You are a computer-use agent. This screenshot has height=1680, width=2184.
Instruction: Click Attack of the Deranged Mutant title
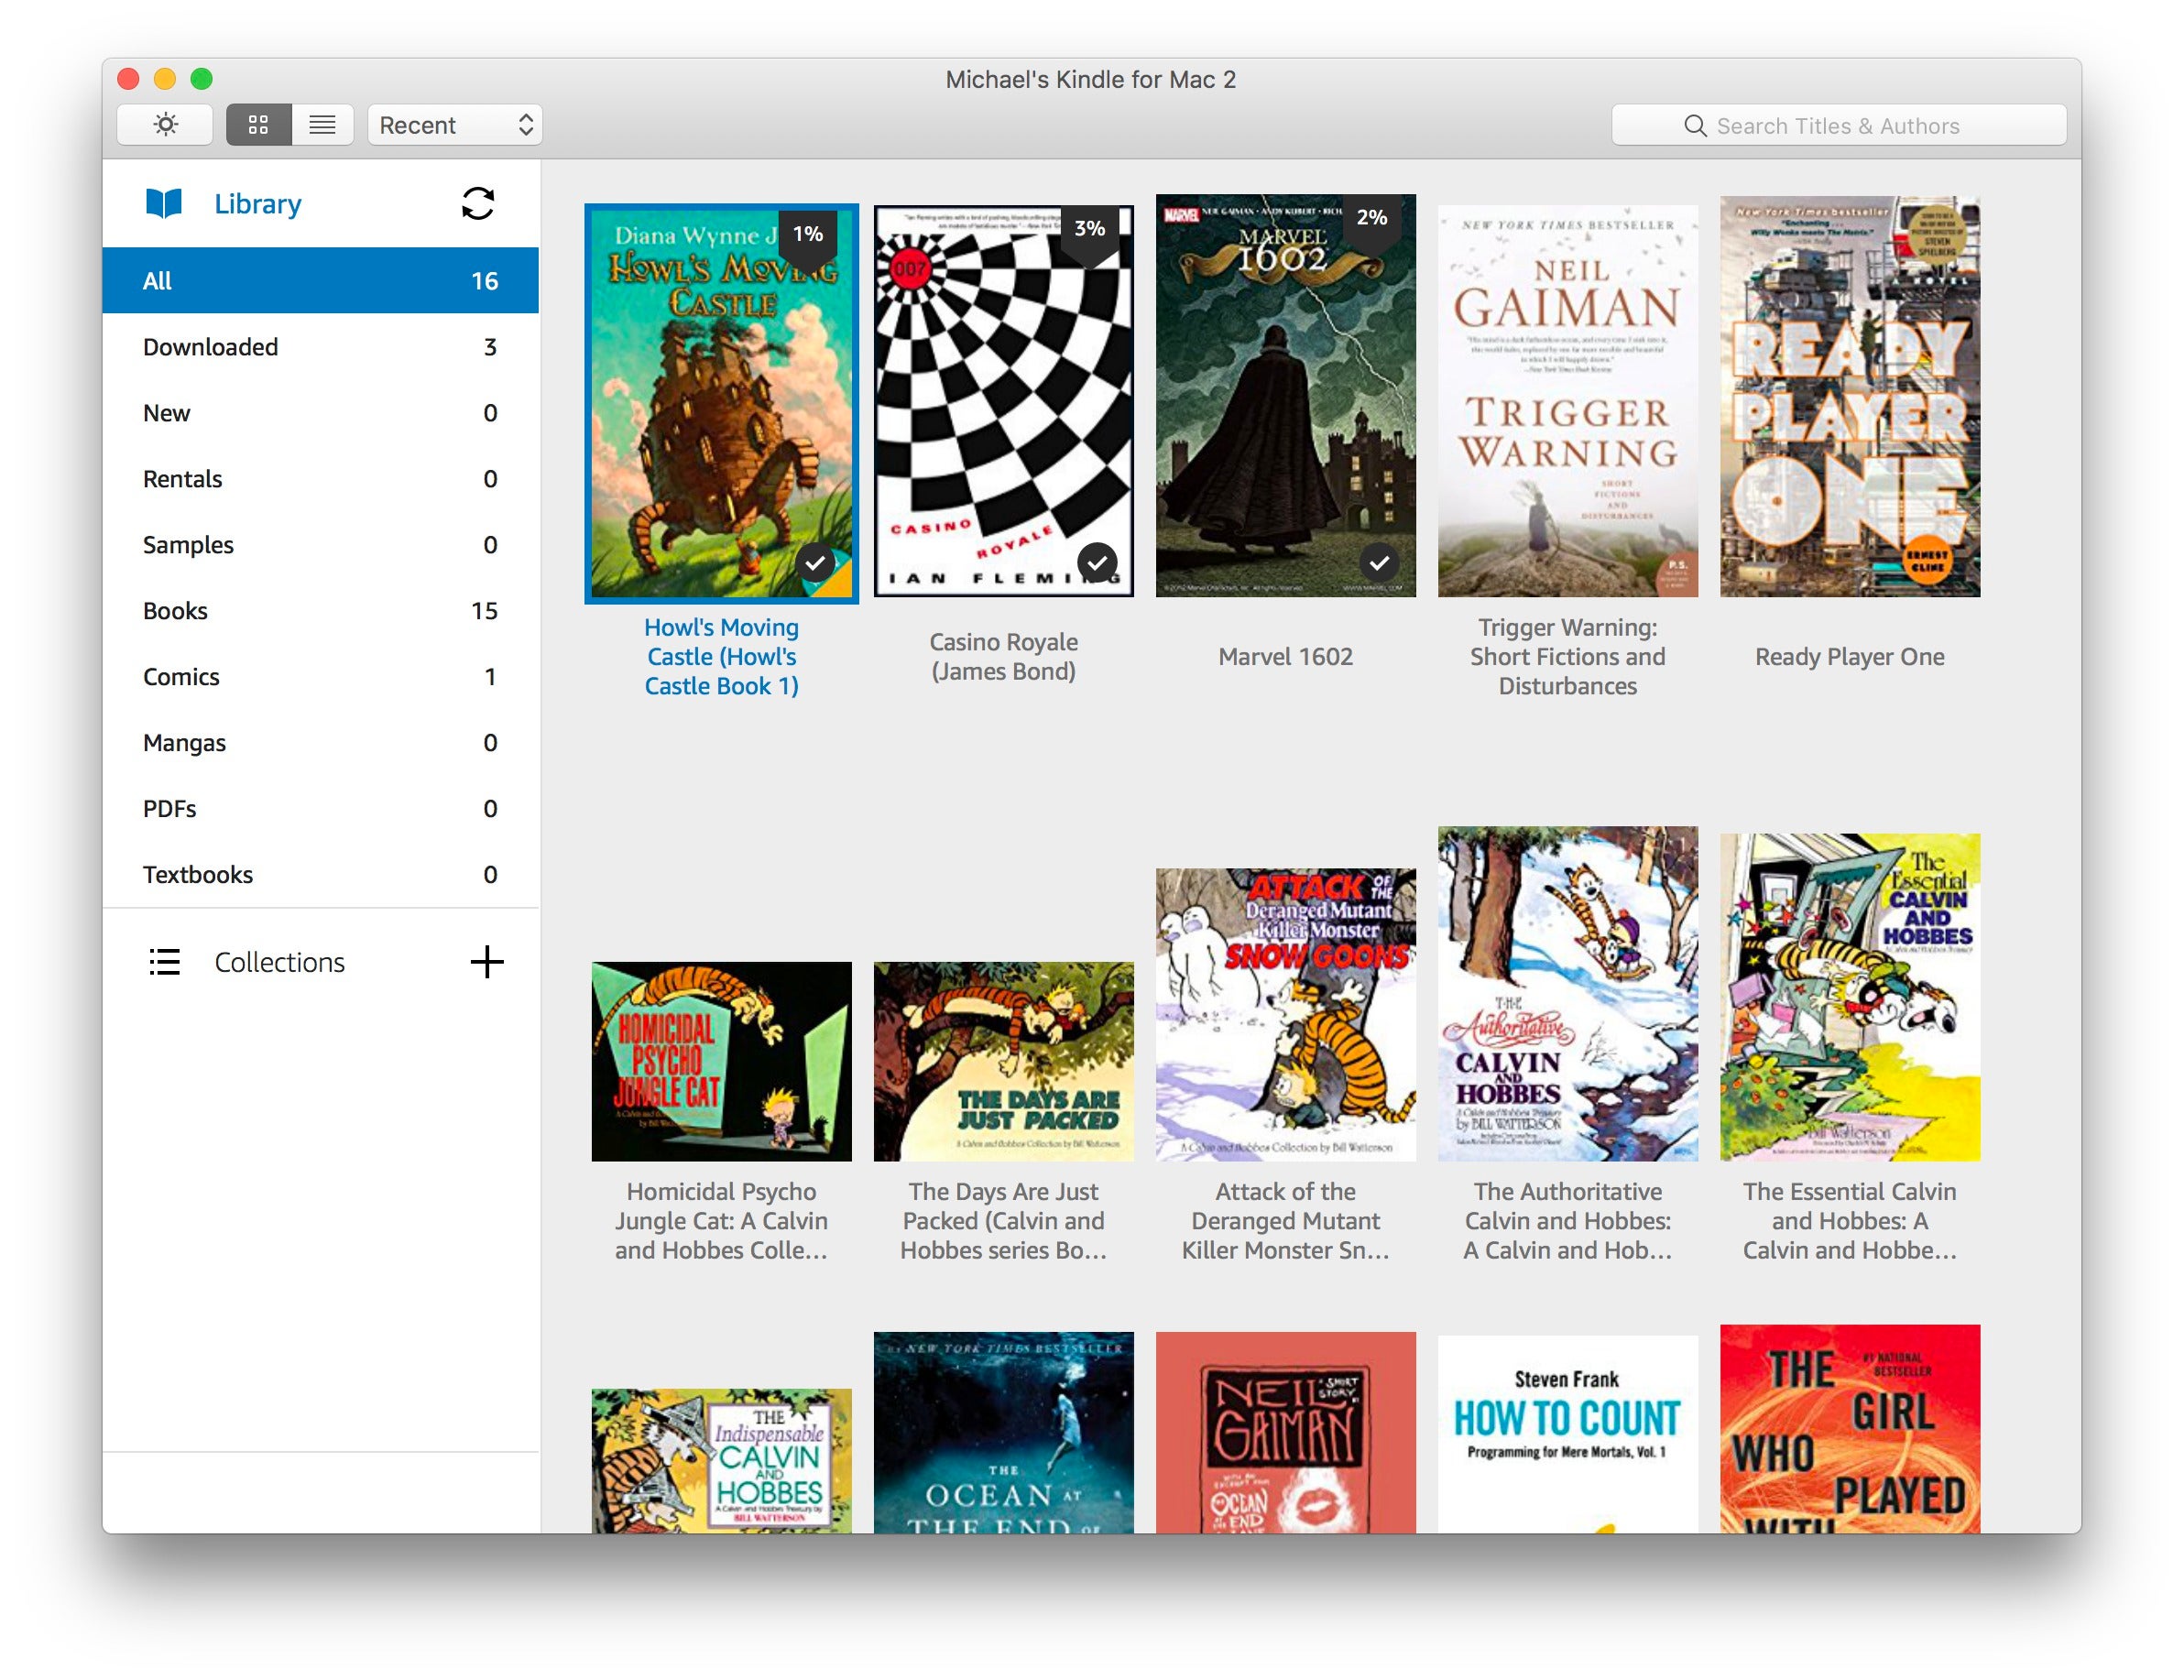point(1286,1221)
